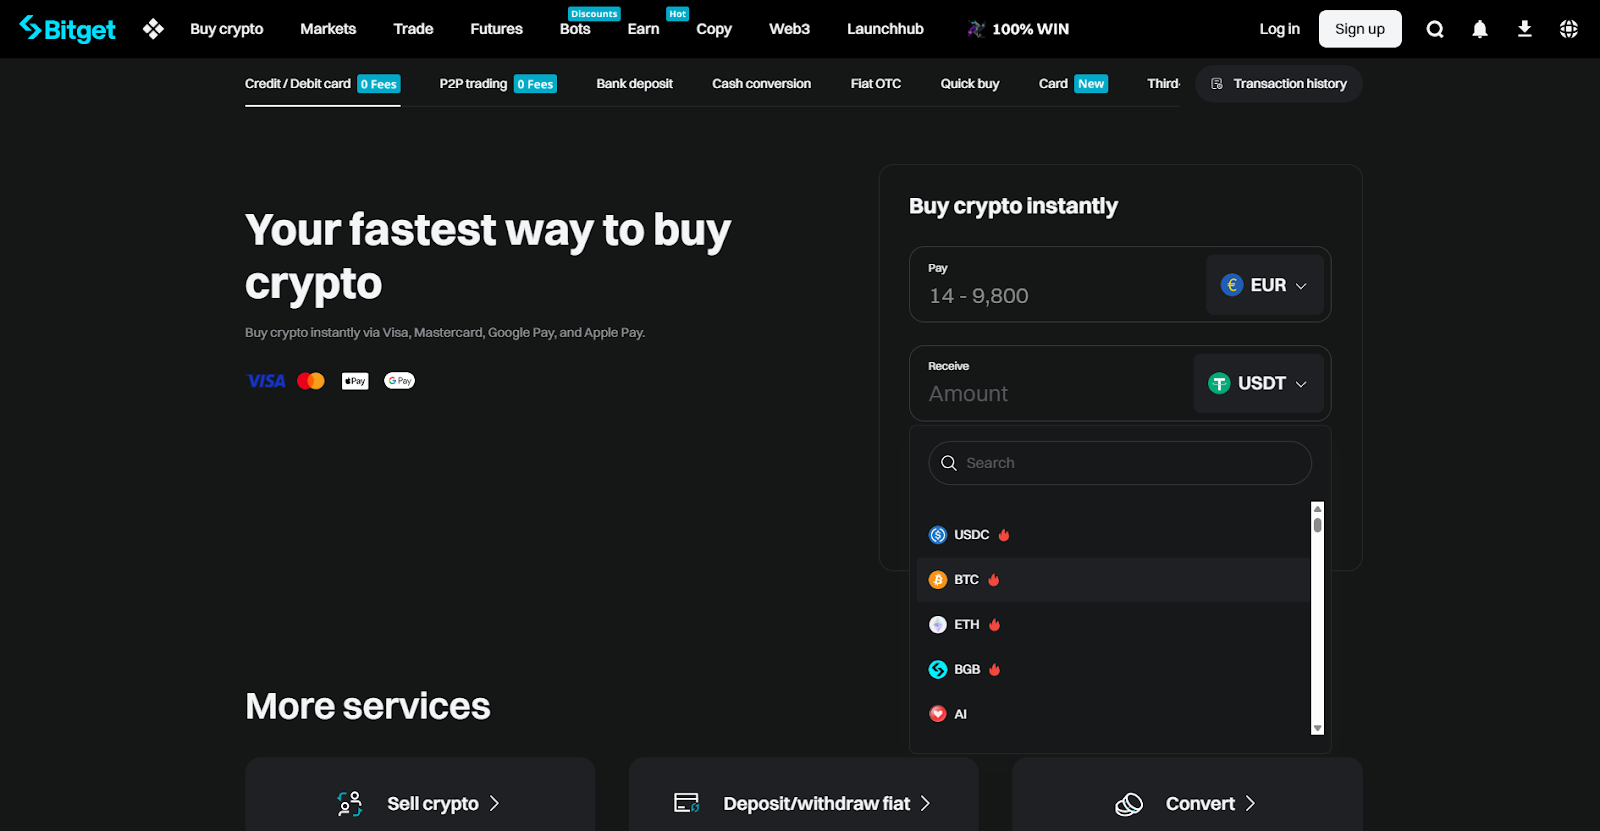Switch to Cash conversion tab

(761, 84)
